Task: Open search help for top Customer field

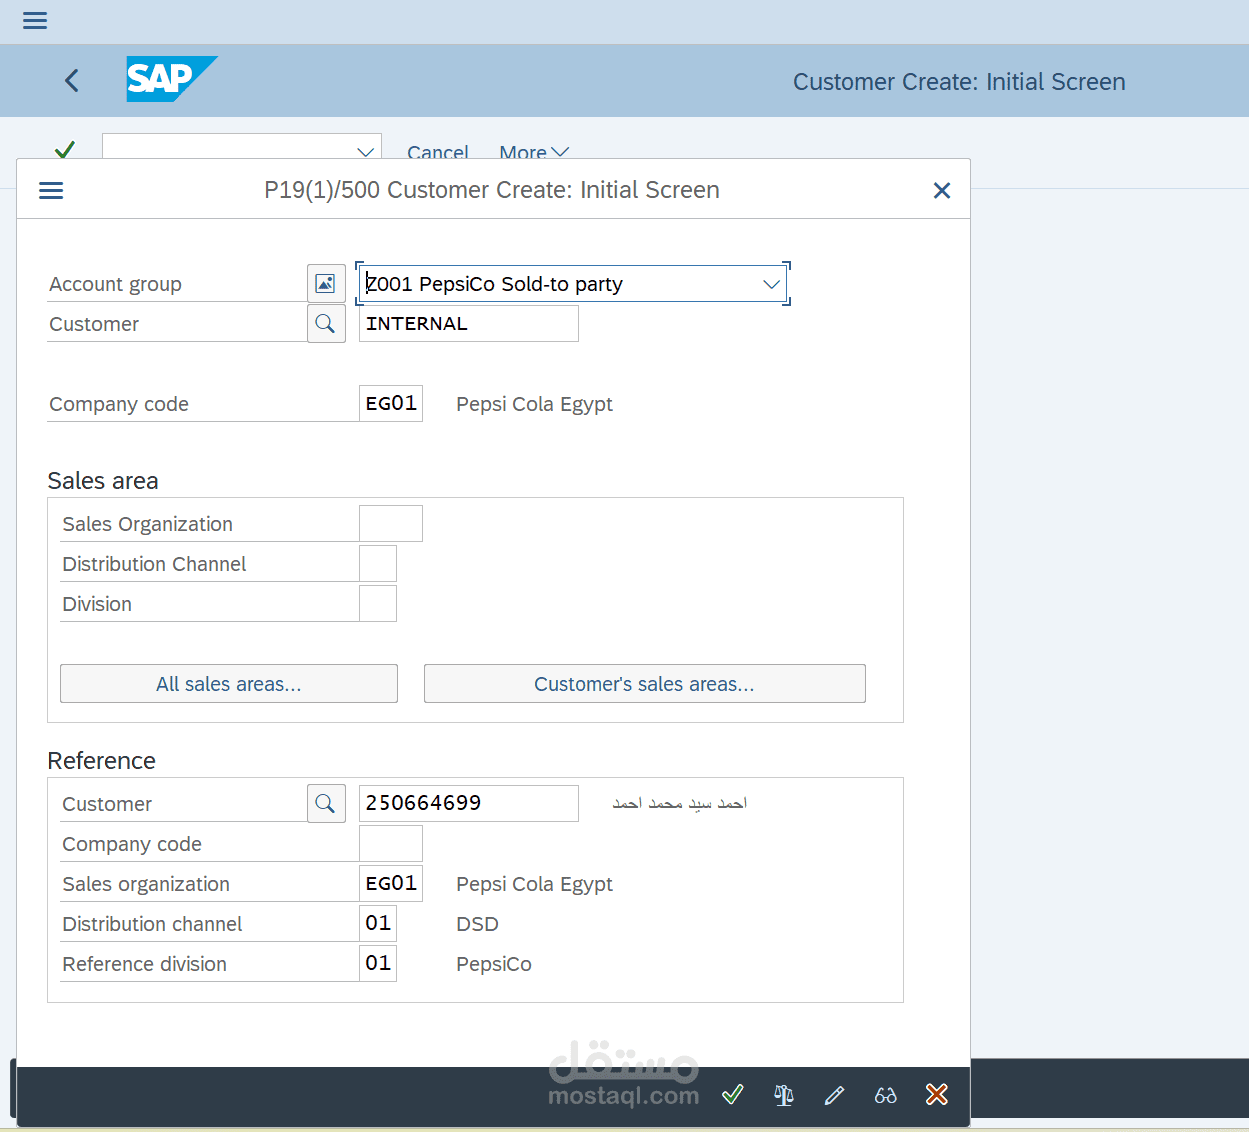Action: click(326, 324)
